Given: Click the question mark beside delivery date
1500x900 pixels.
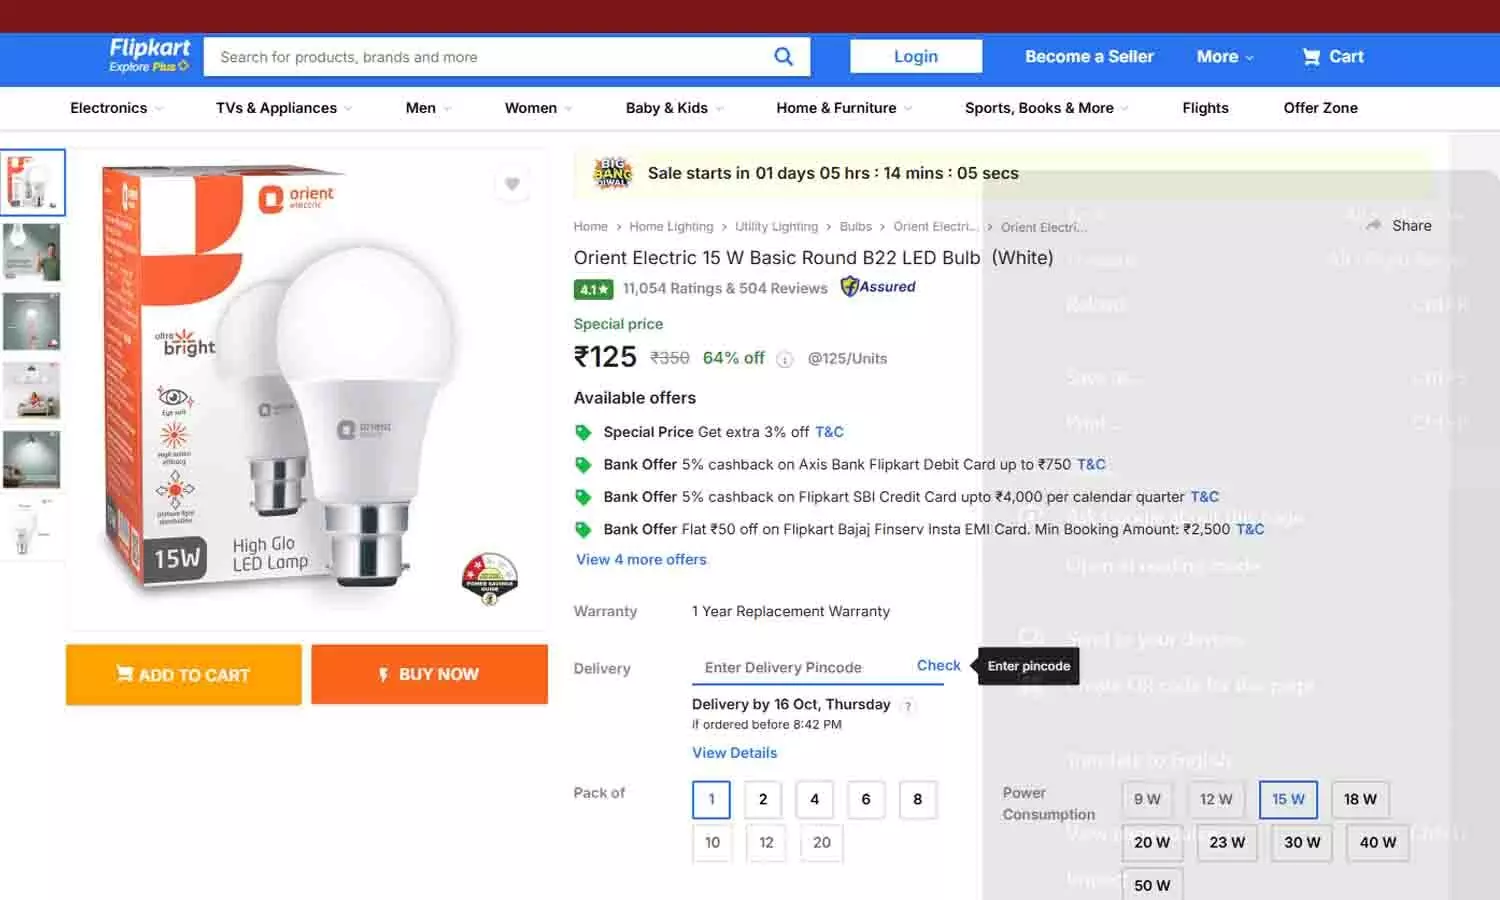Looking at the screenshot, I should pyautogui.click(x=908, y=706).
